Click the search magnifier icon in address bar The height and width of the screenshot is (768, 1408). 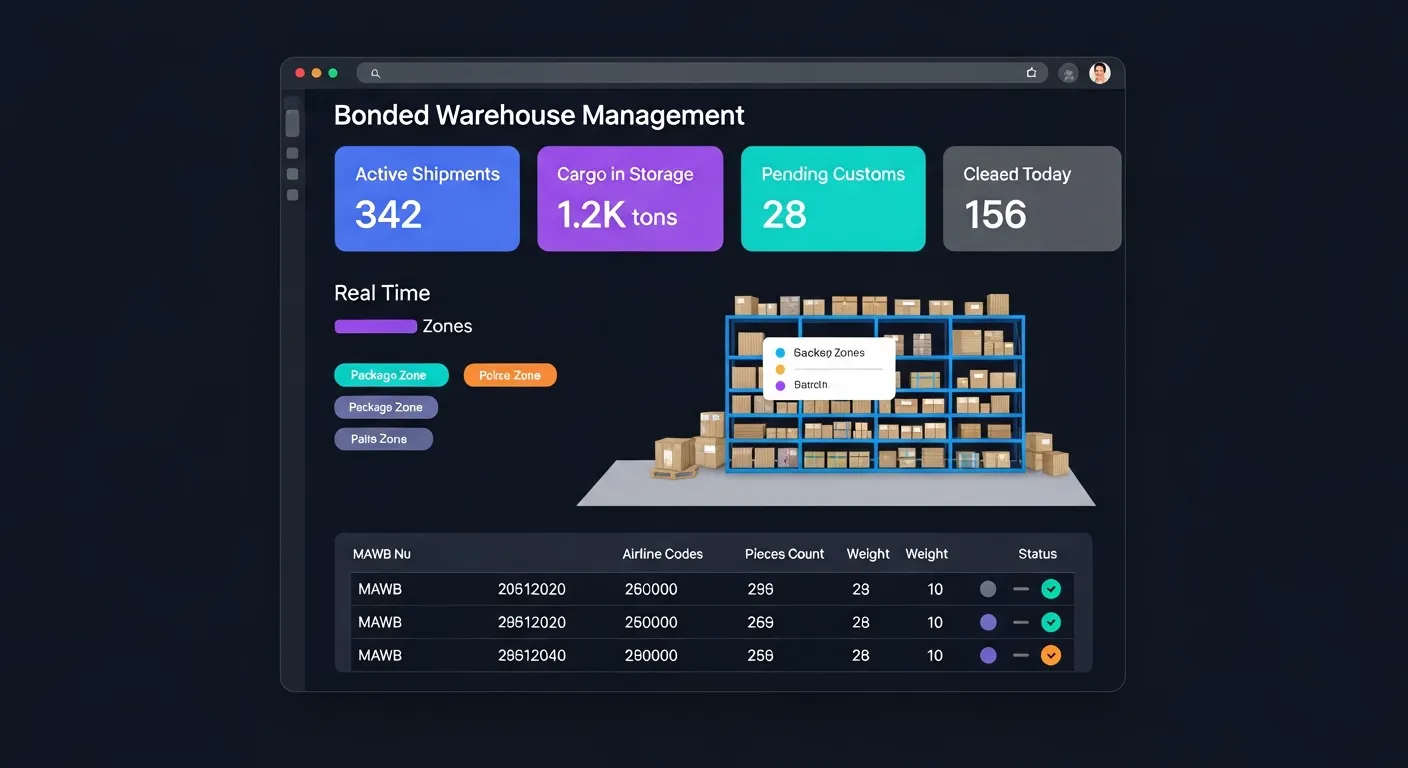point(376,73)
